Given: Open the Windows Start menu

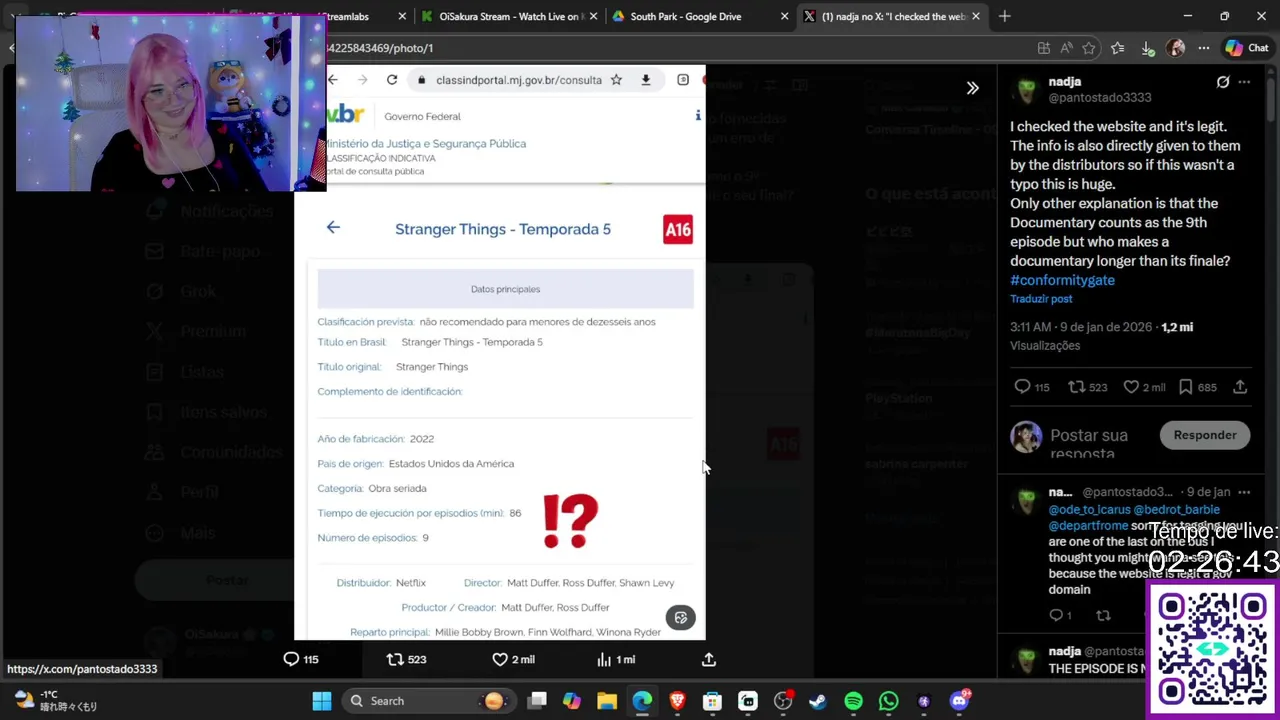Looking at the screenshot, I should coord(322,701).
